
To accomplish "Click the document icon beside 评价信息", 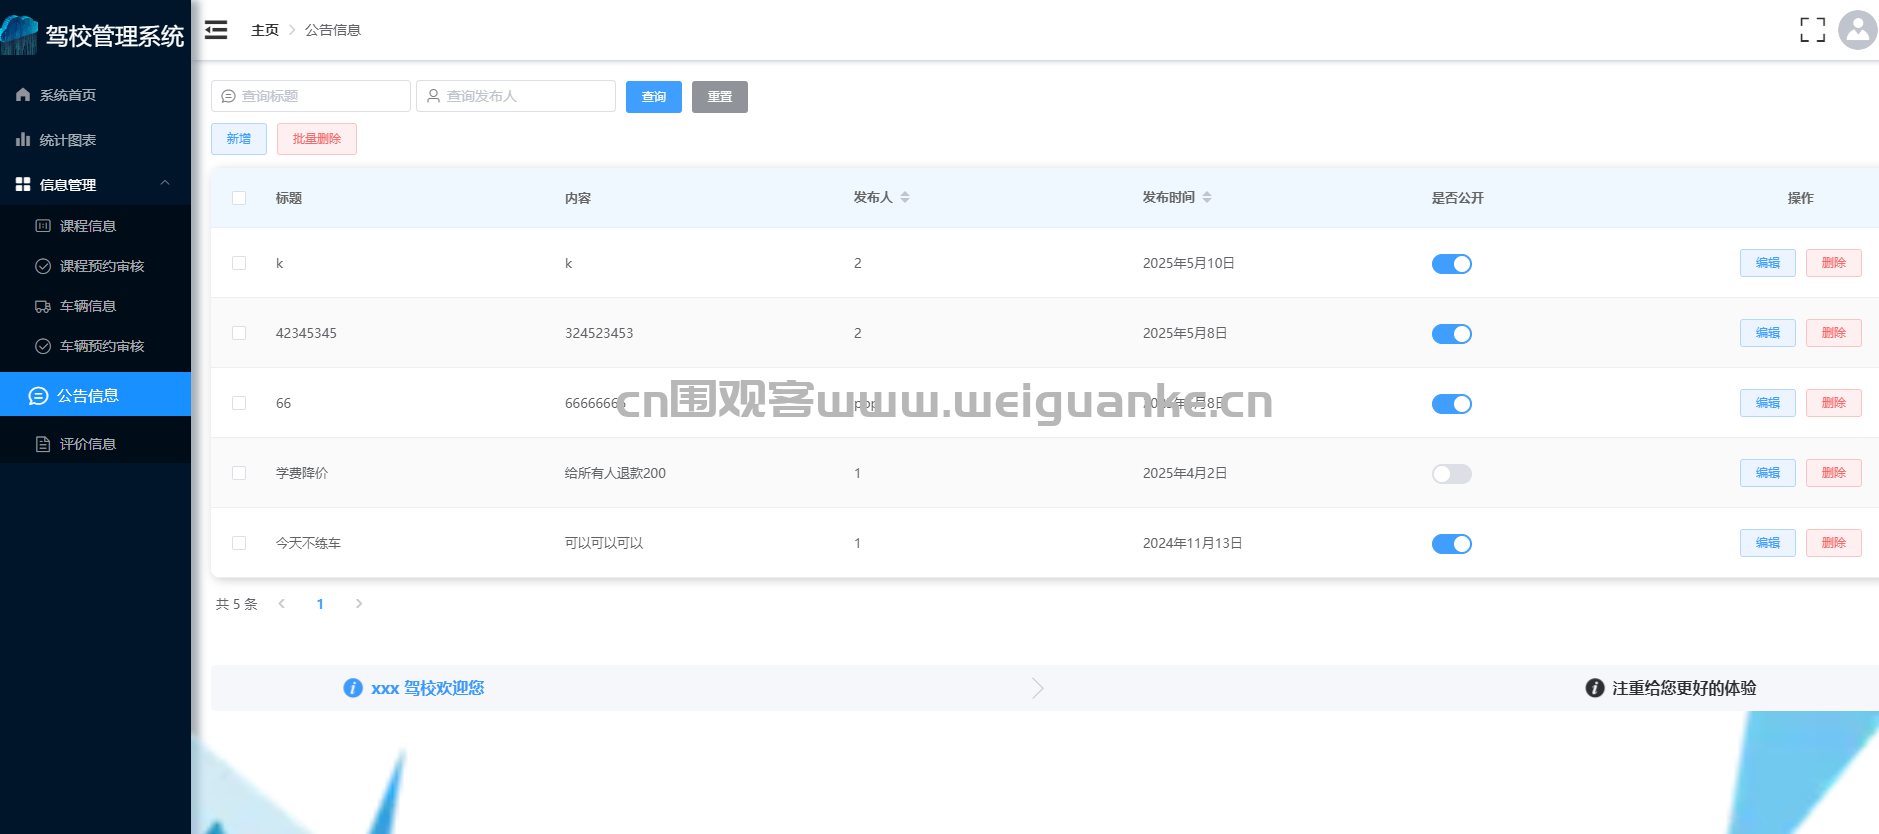I will click(x=43, y=444).
